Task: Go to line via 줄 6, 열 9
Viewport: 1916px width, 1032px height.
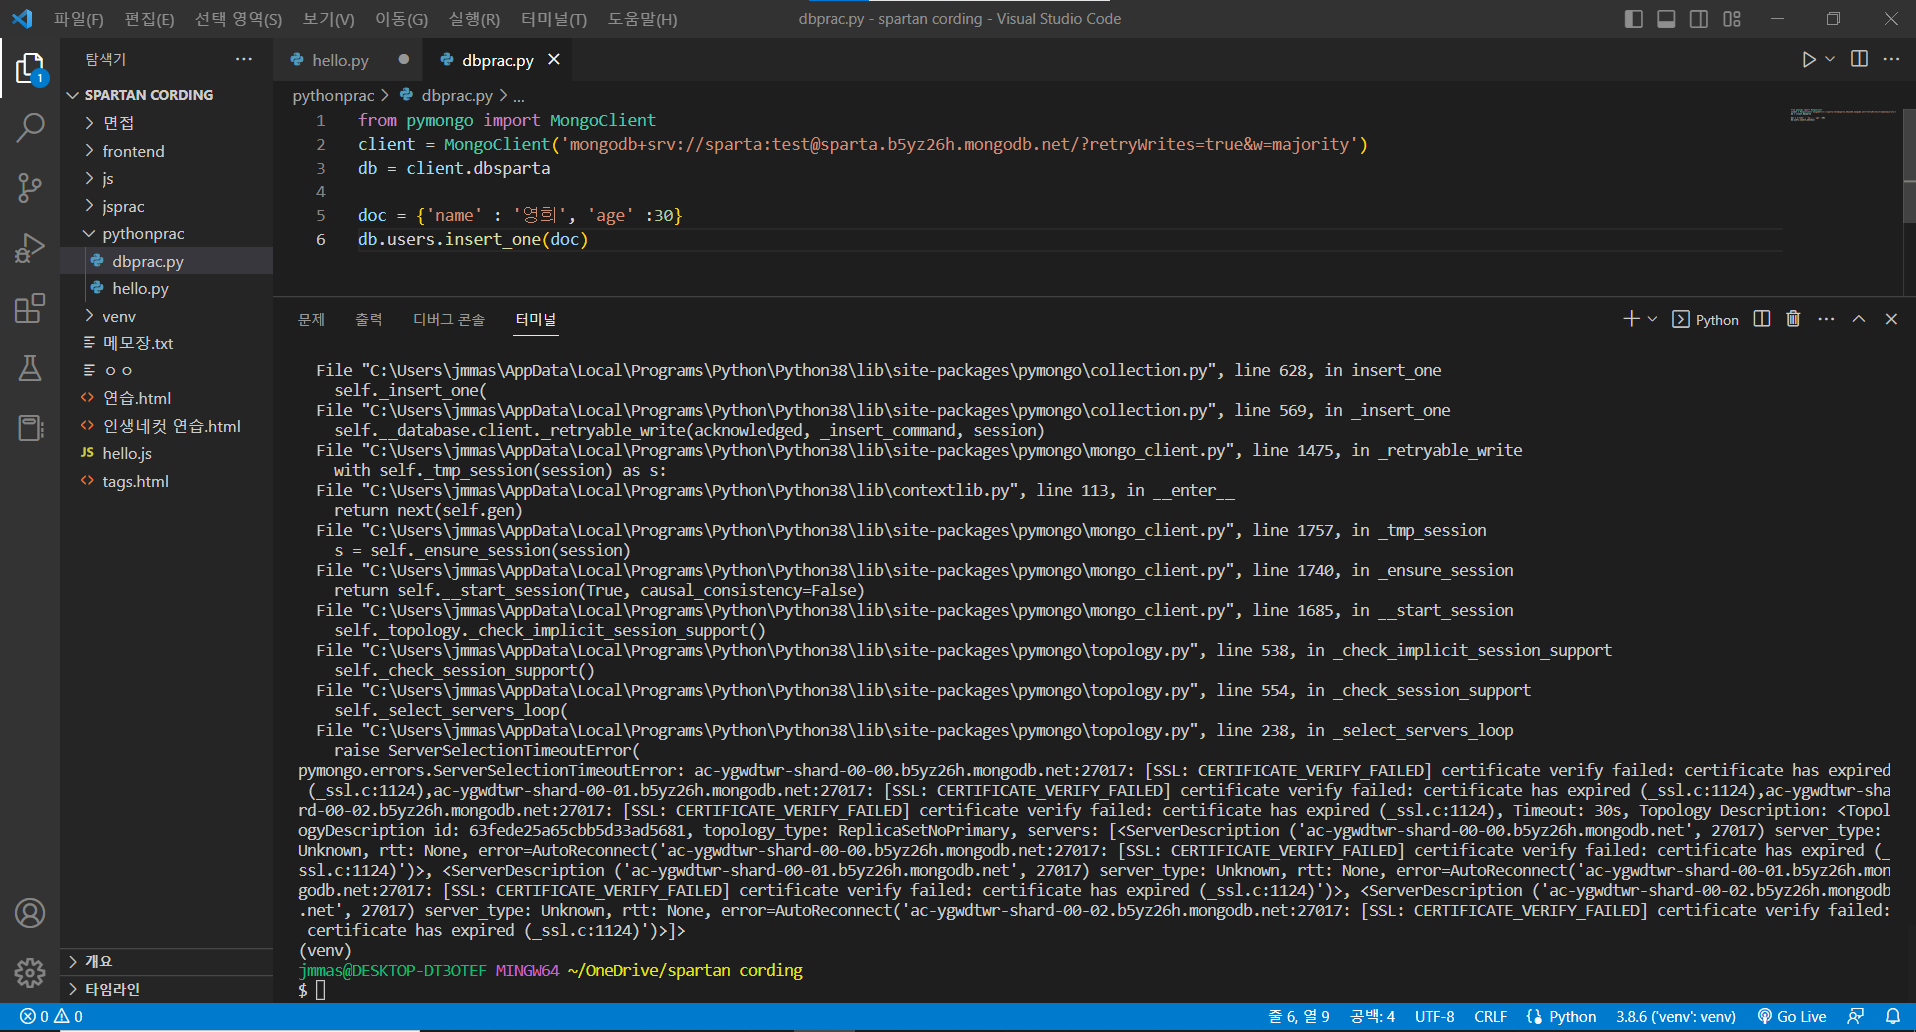Action: pos(1299,1016)
